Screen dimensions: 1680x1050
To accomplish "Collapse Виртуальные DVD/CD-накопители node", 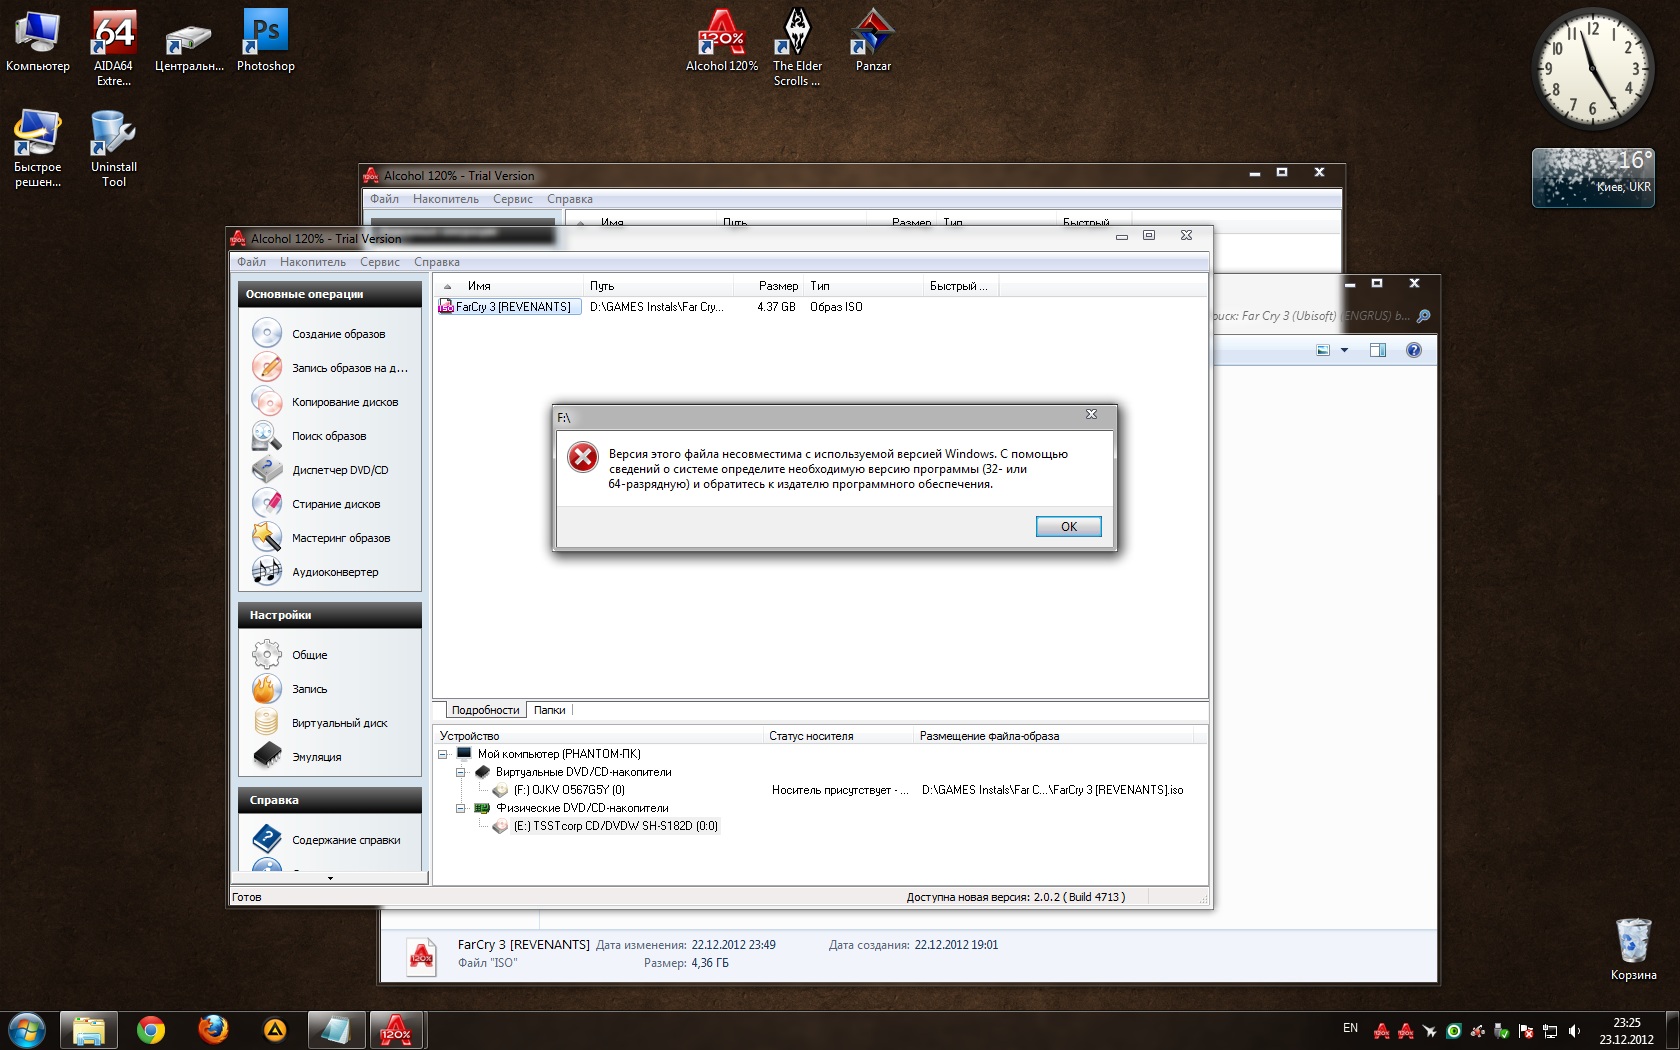I will pos(461,772).
